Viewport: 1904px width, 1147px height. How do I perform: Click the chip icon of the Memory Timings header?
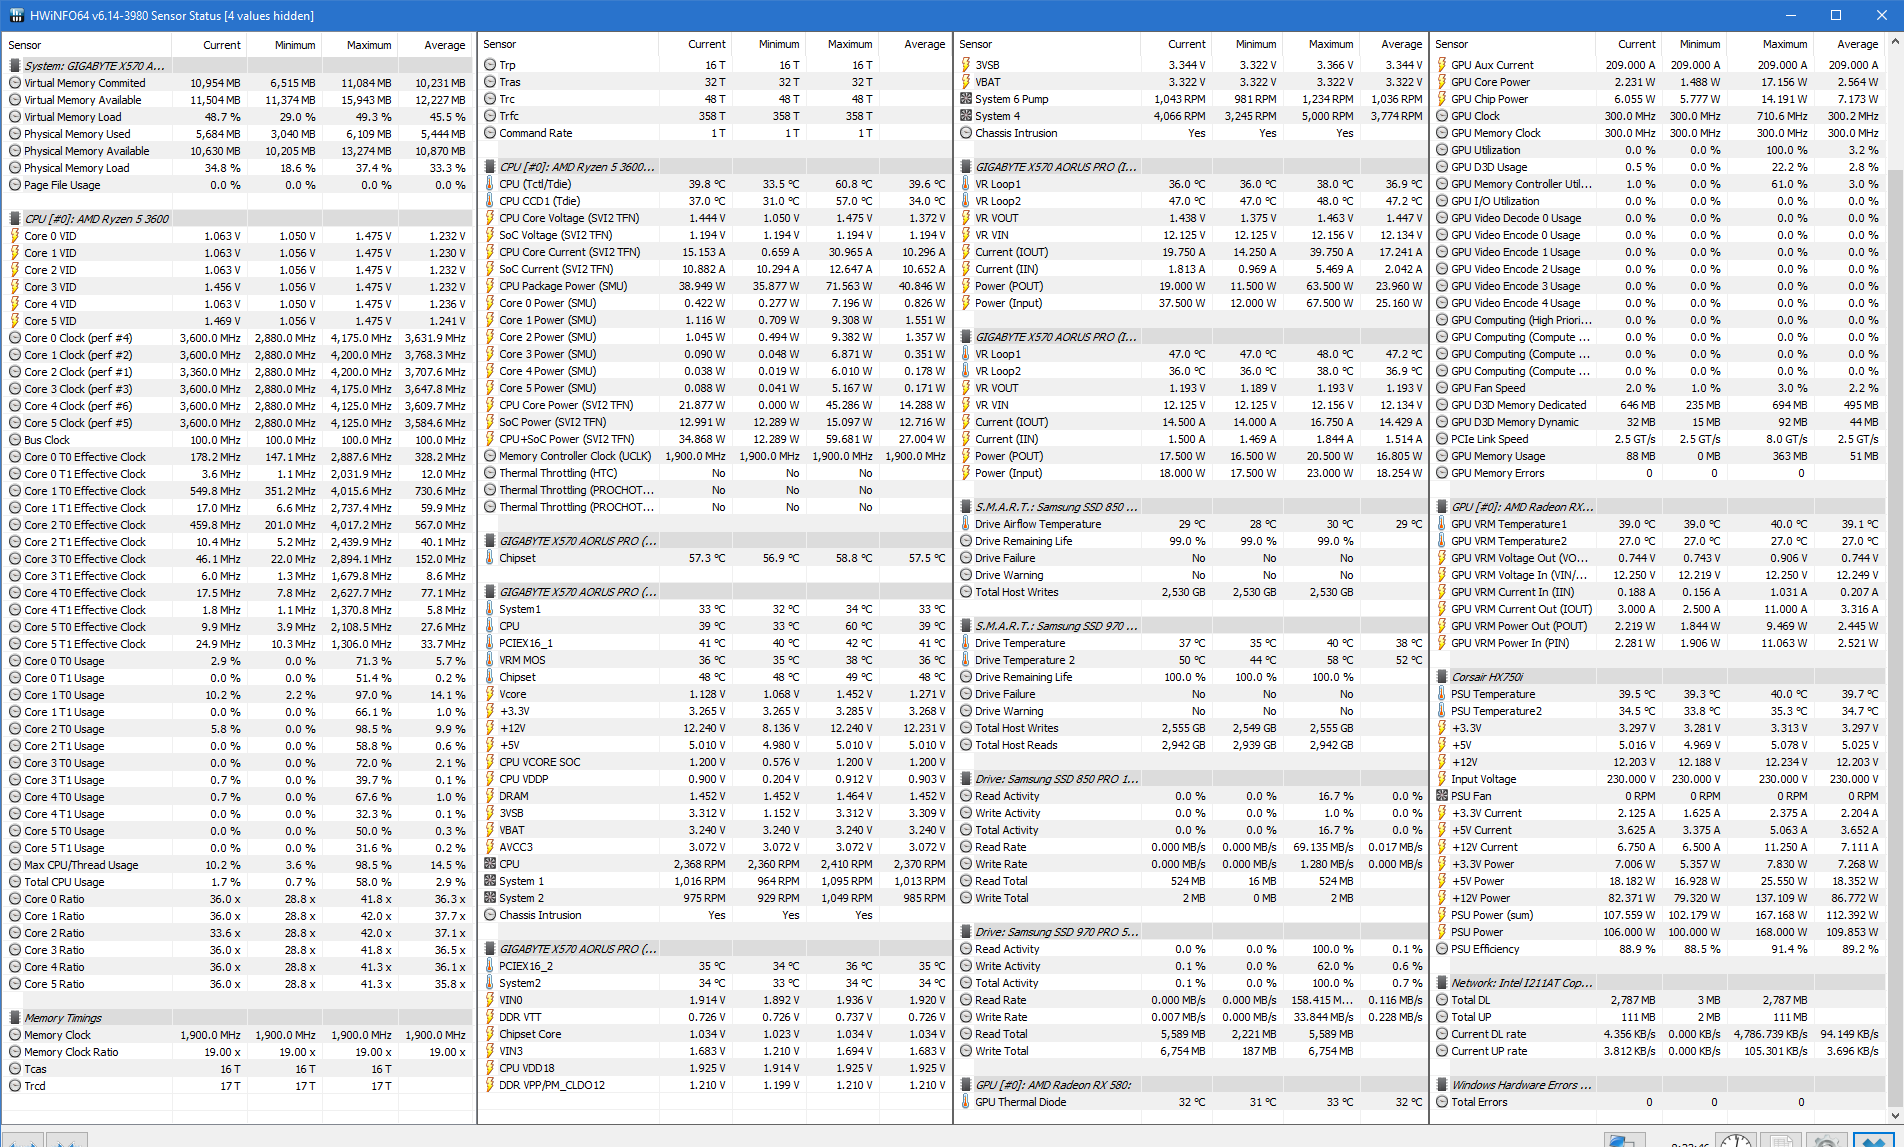point(15,1018)
